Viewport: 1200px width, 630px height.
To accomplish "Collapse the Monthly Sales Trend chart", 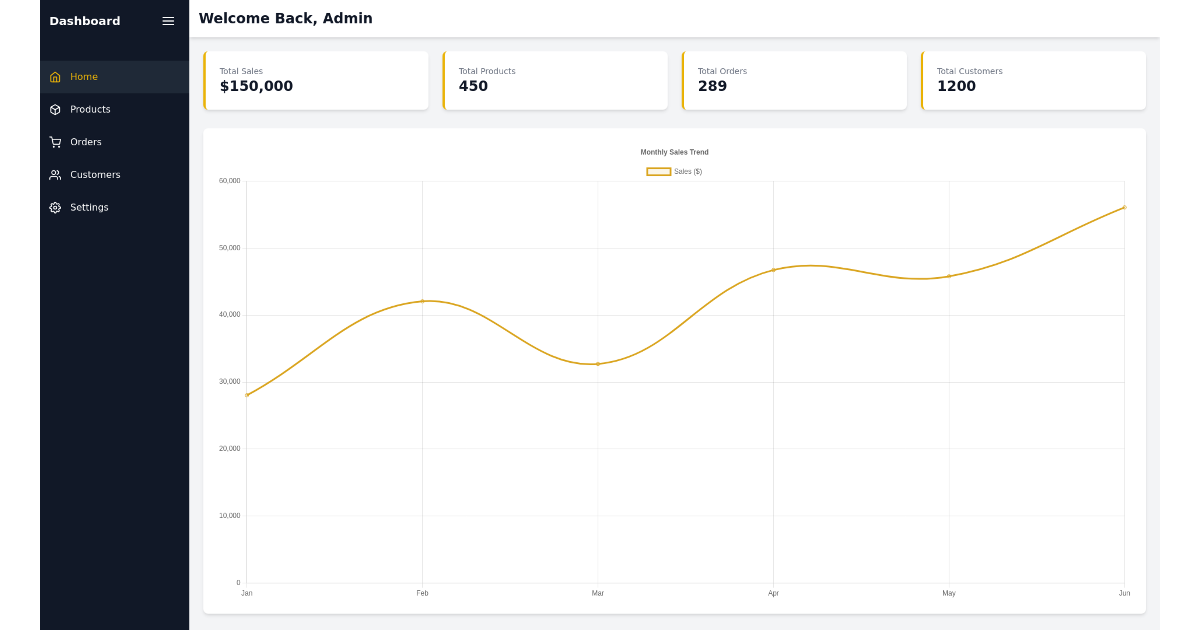I will [674, 151].
